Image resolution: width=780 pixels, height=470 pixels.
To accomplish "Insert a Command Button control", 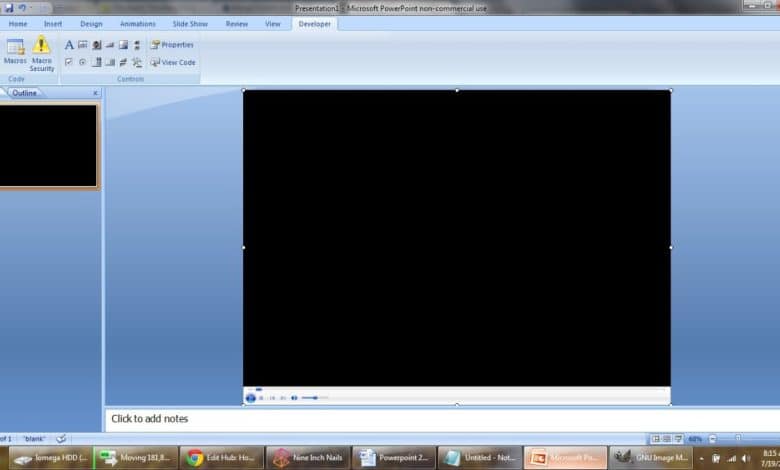I will pos(110,45).
